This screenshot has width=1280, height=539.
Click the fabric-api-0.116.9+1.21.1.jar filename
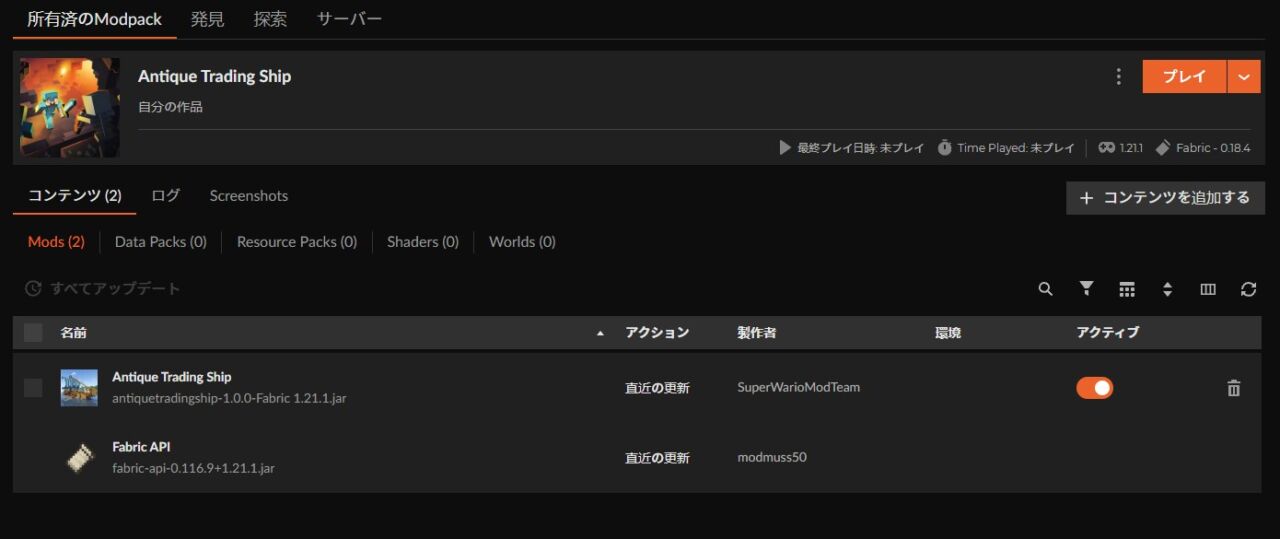[x=193, y=468]
